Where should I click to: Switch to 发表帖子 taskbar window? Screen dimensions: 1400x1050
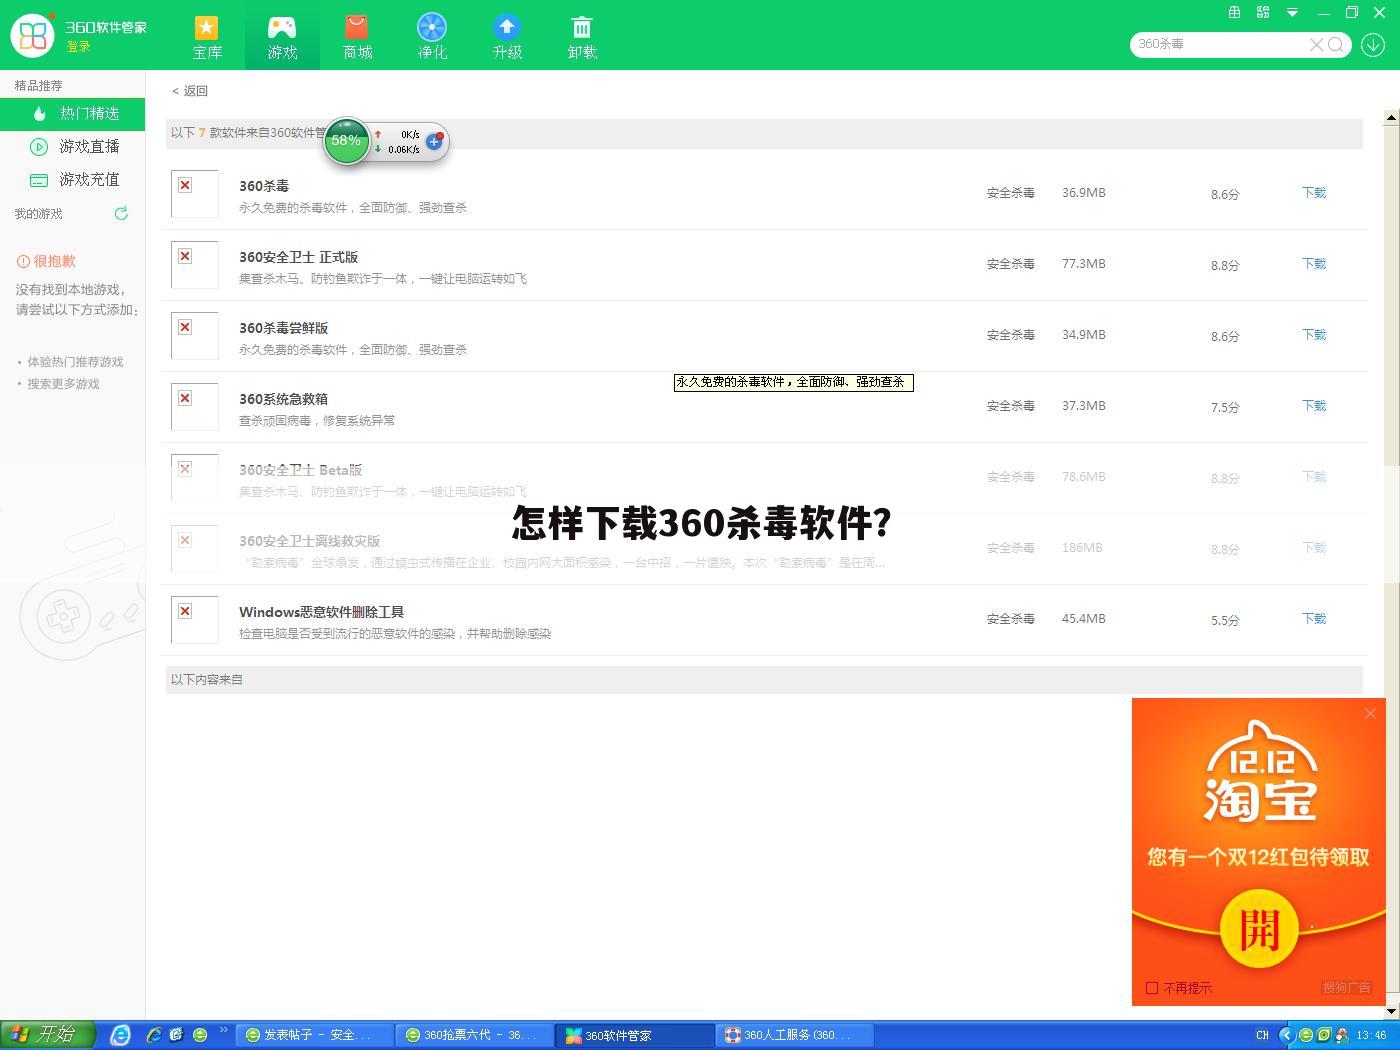[314, 1035]
